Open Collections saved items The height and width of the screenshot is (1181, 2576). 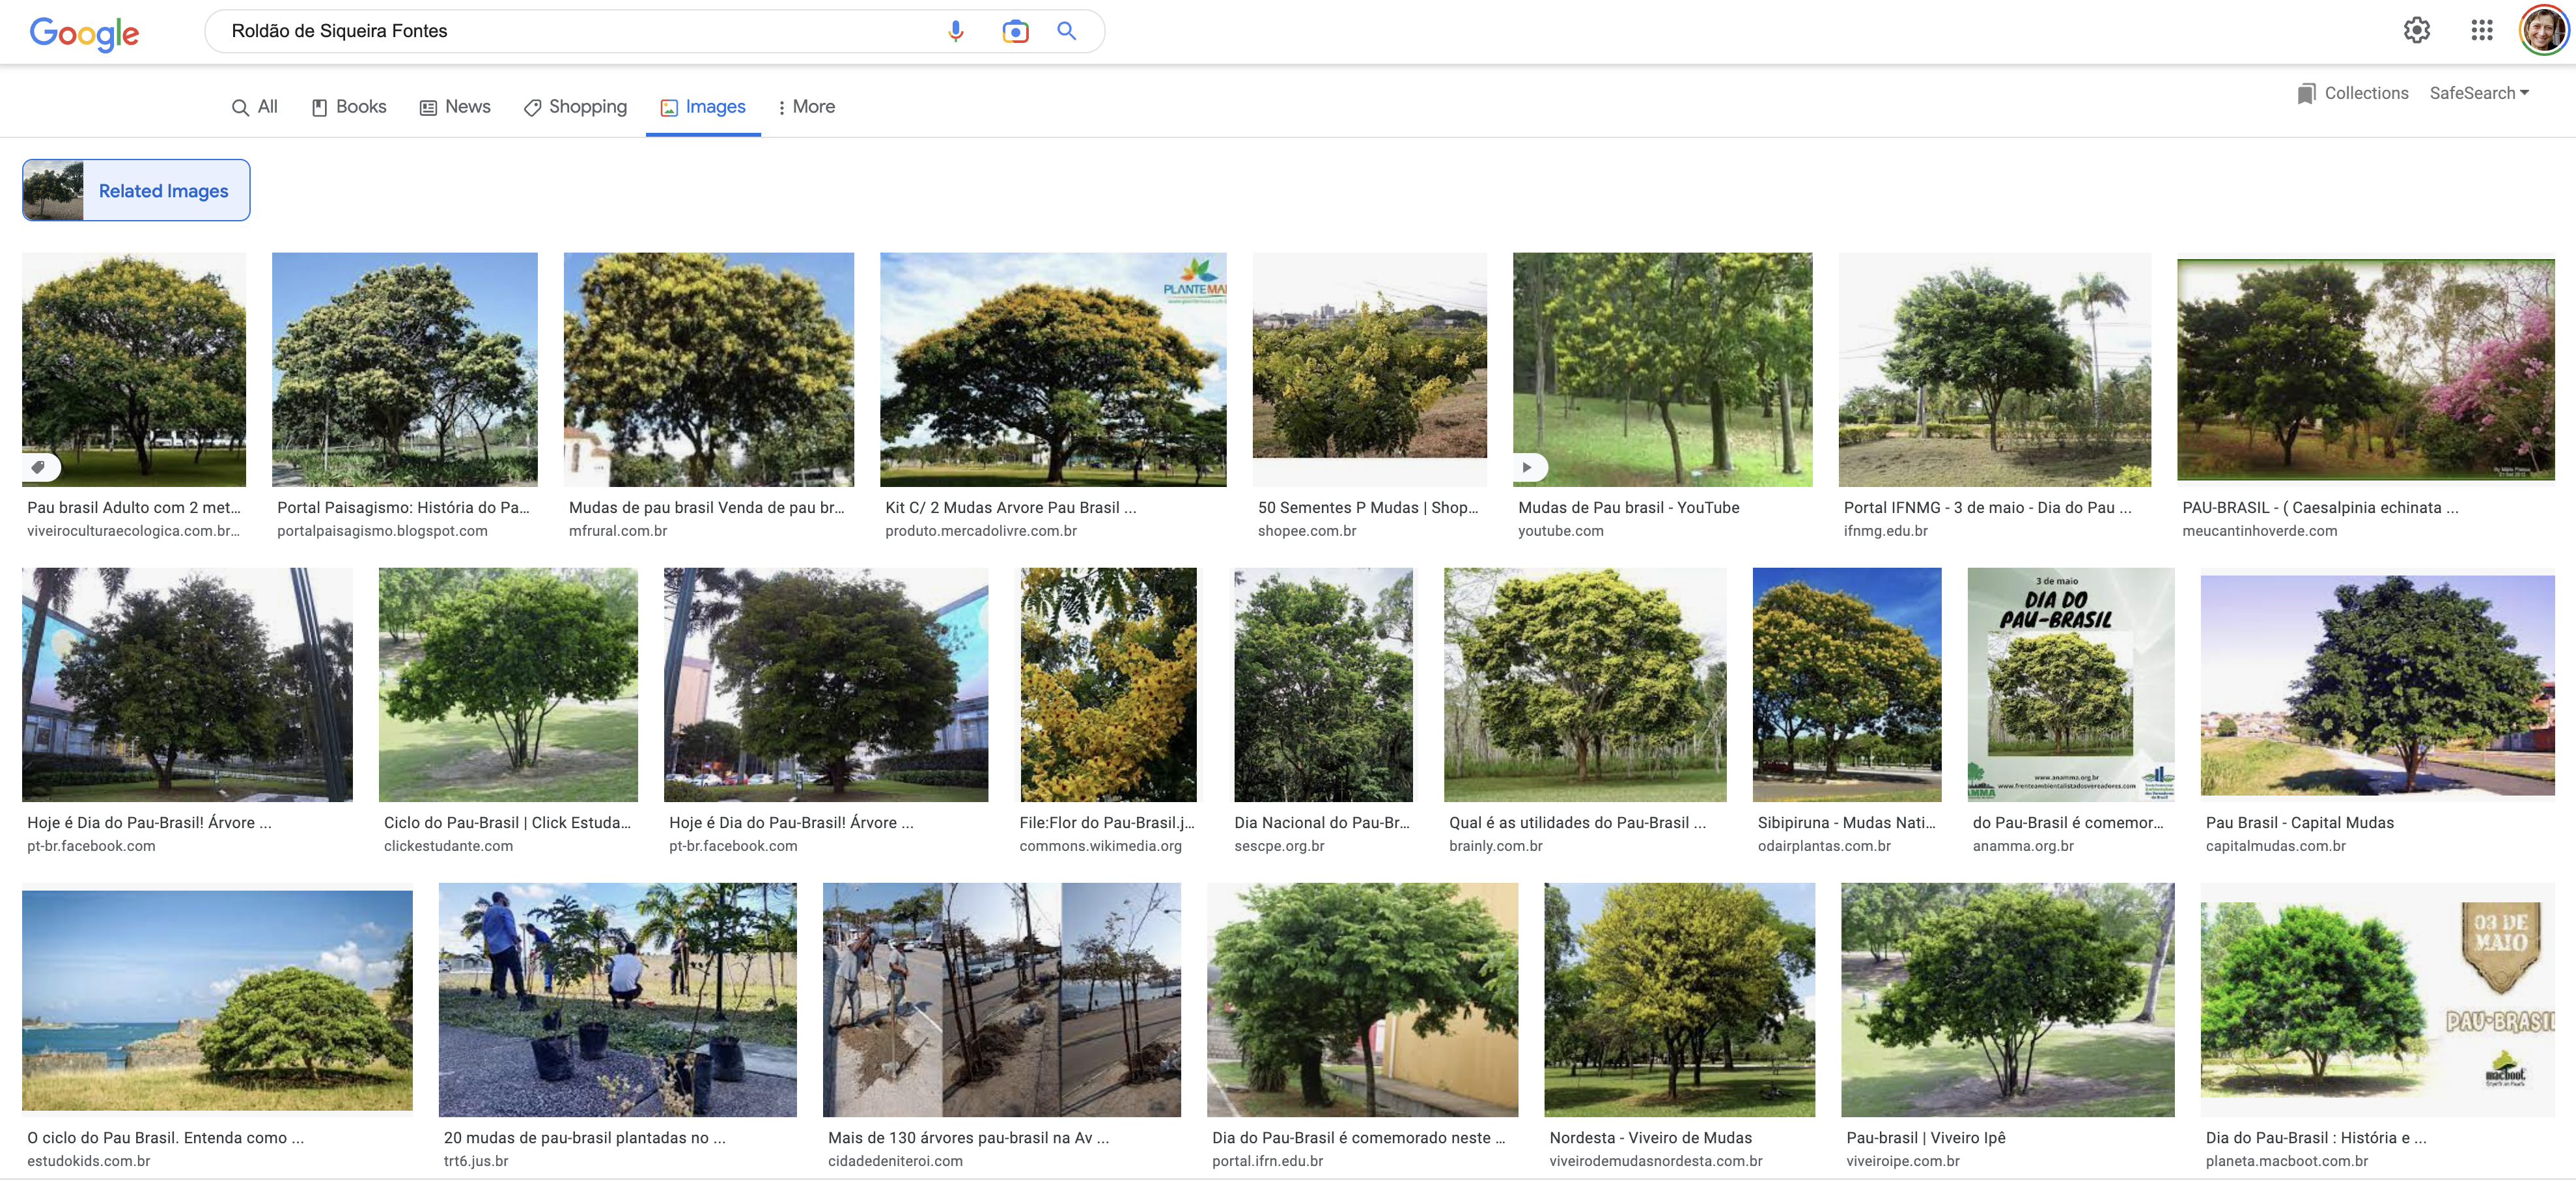coord(2352,93)
